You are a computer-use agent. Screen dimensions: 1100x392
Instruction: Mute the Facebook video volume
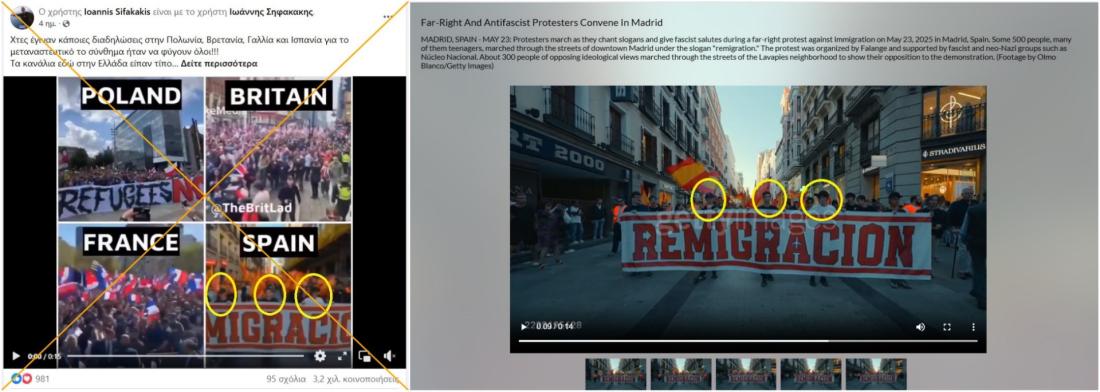389,356
